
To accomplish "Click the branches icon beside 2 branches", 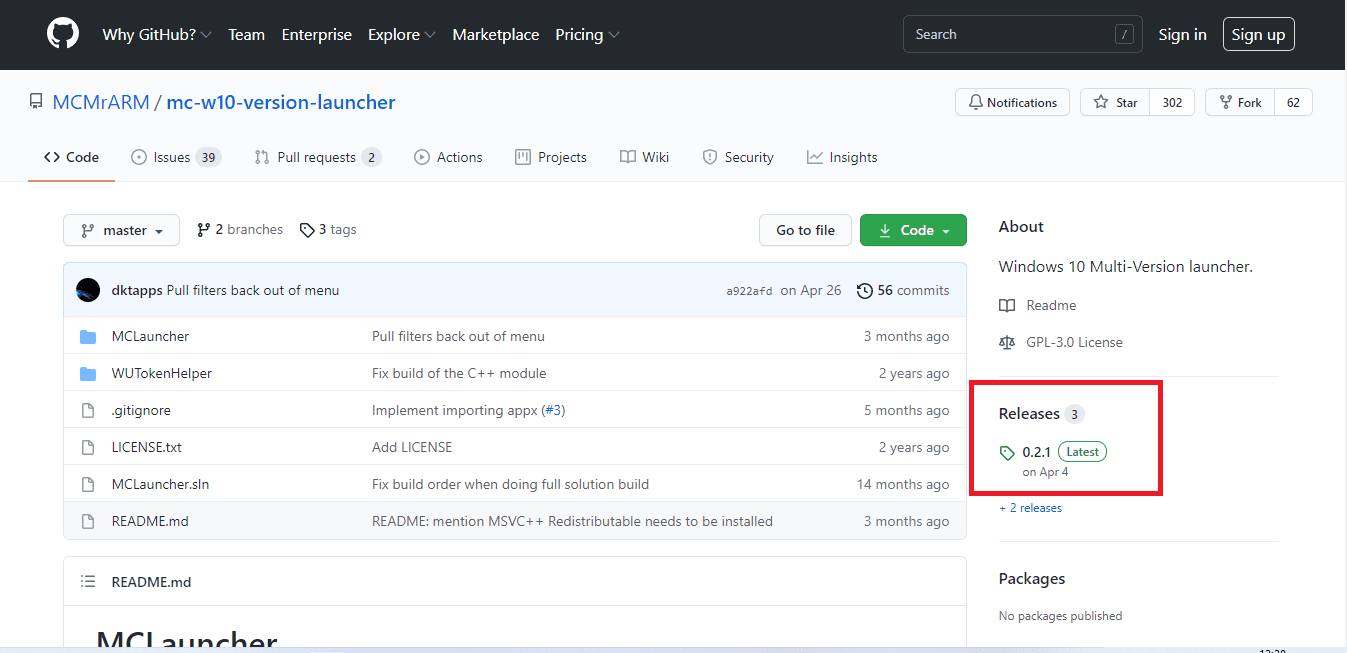I will pyautogui.click(x=204, y=230).
